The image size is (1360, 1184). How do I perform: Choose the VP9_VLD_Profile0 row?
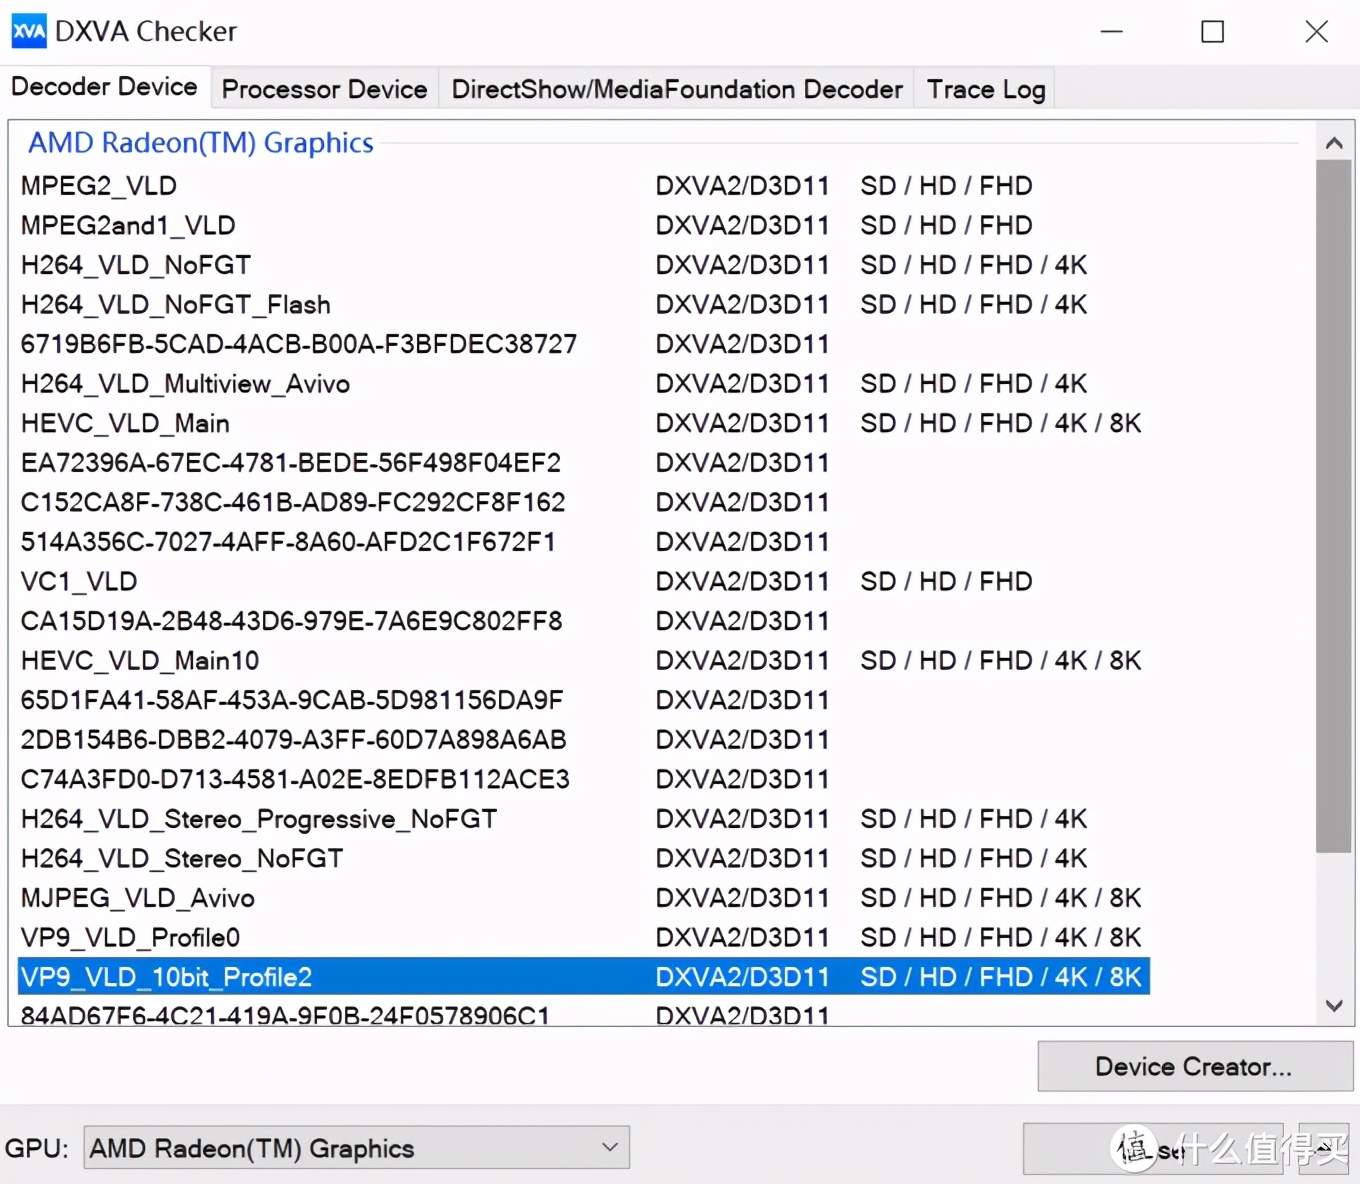(130, 938)
